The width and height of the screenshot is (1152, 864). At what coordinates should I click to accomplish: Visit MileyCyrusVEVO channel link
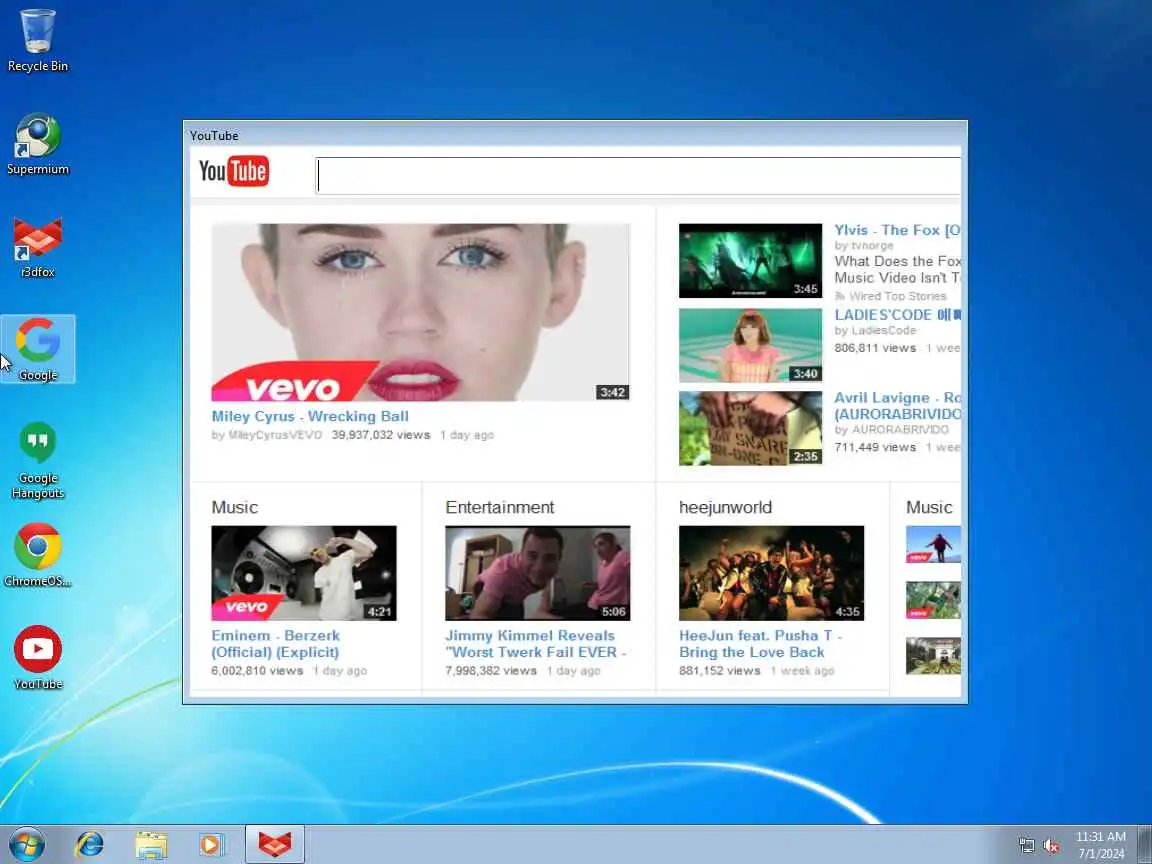click(275, 435)
